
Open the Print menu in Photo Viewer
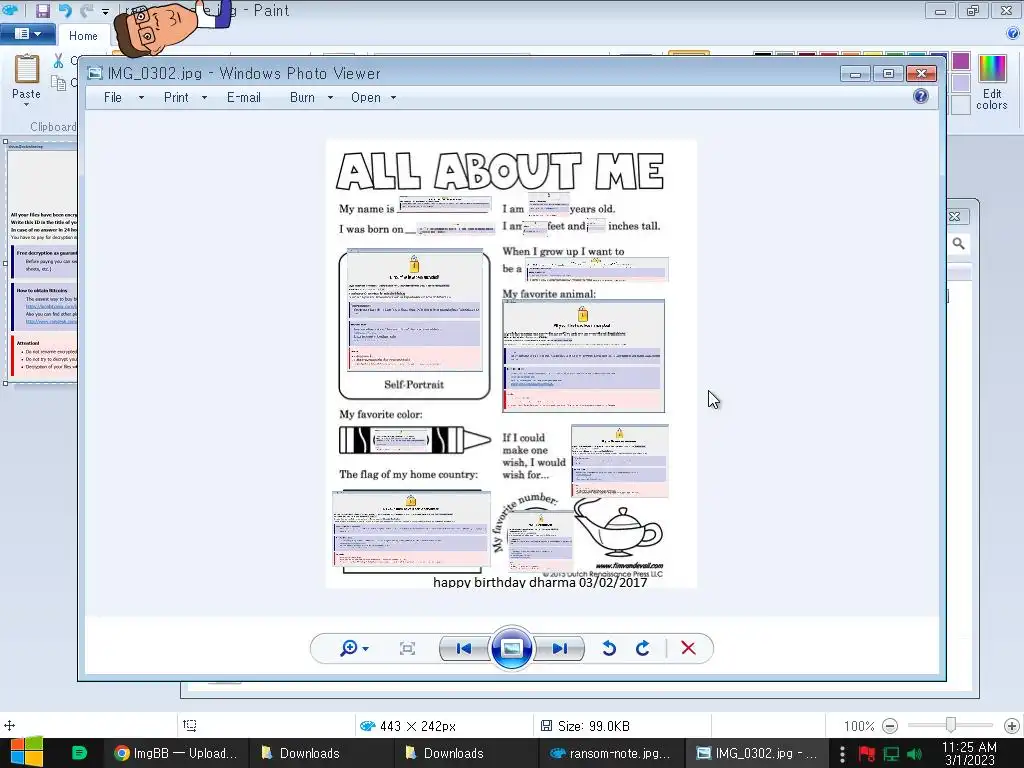pyautogui.click(x=176, y=97)
